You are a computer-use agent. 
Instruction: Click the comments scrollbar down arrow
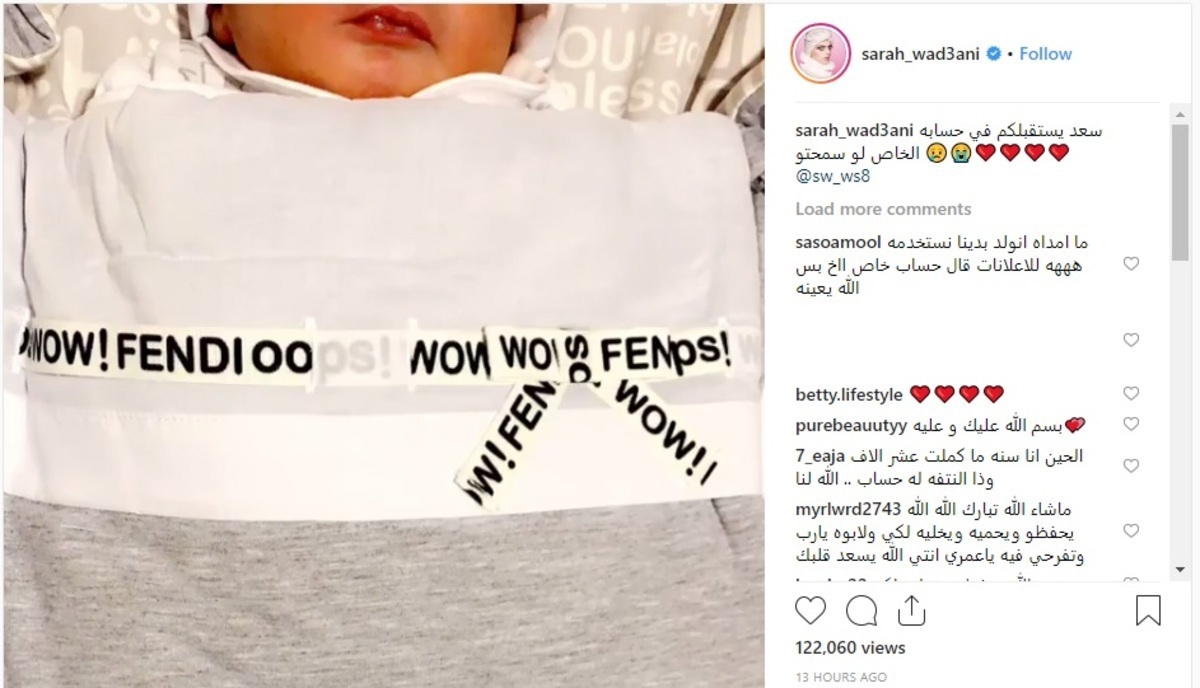click(1180, 570)
